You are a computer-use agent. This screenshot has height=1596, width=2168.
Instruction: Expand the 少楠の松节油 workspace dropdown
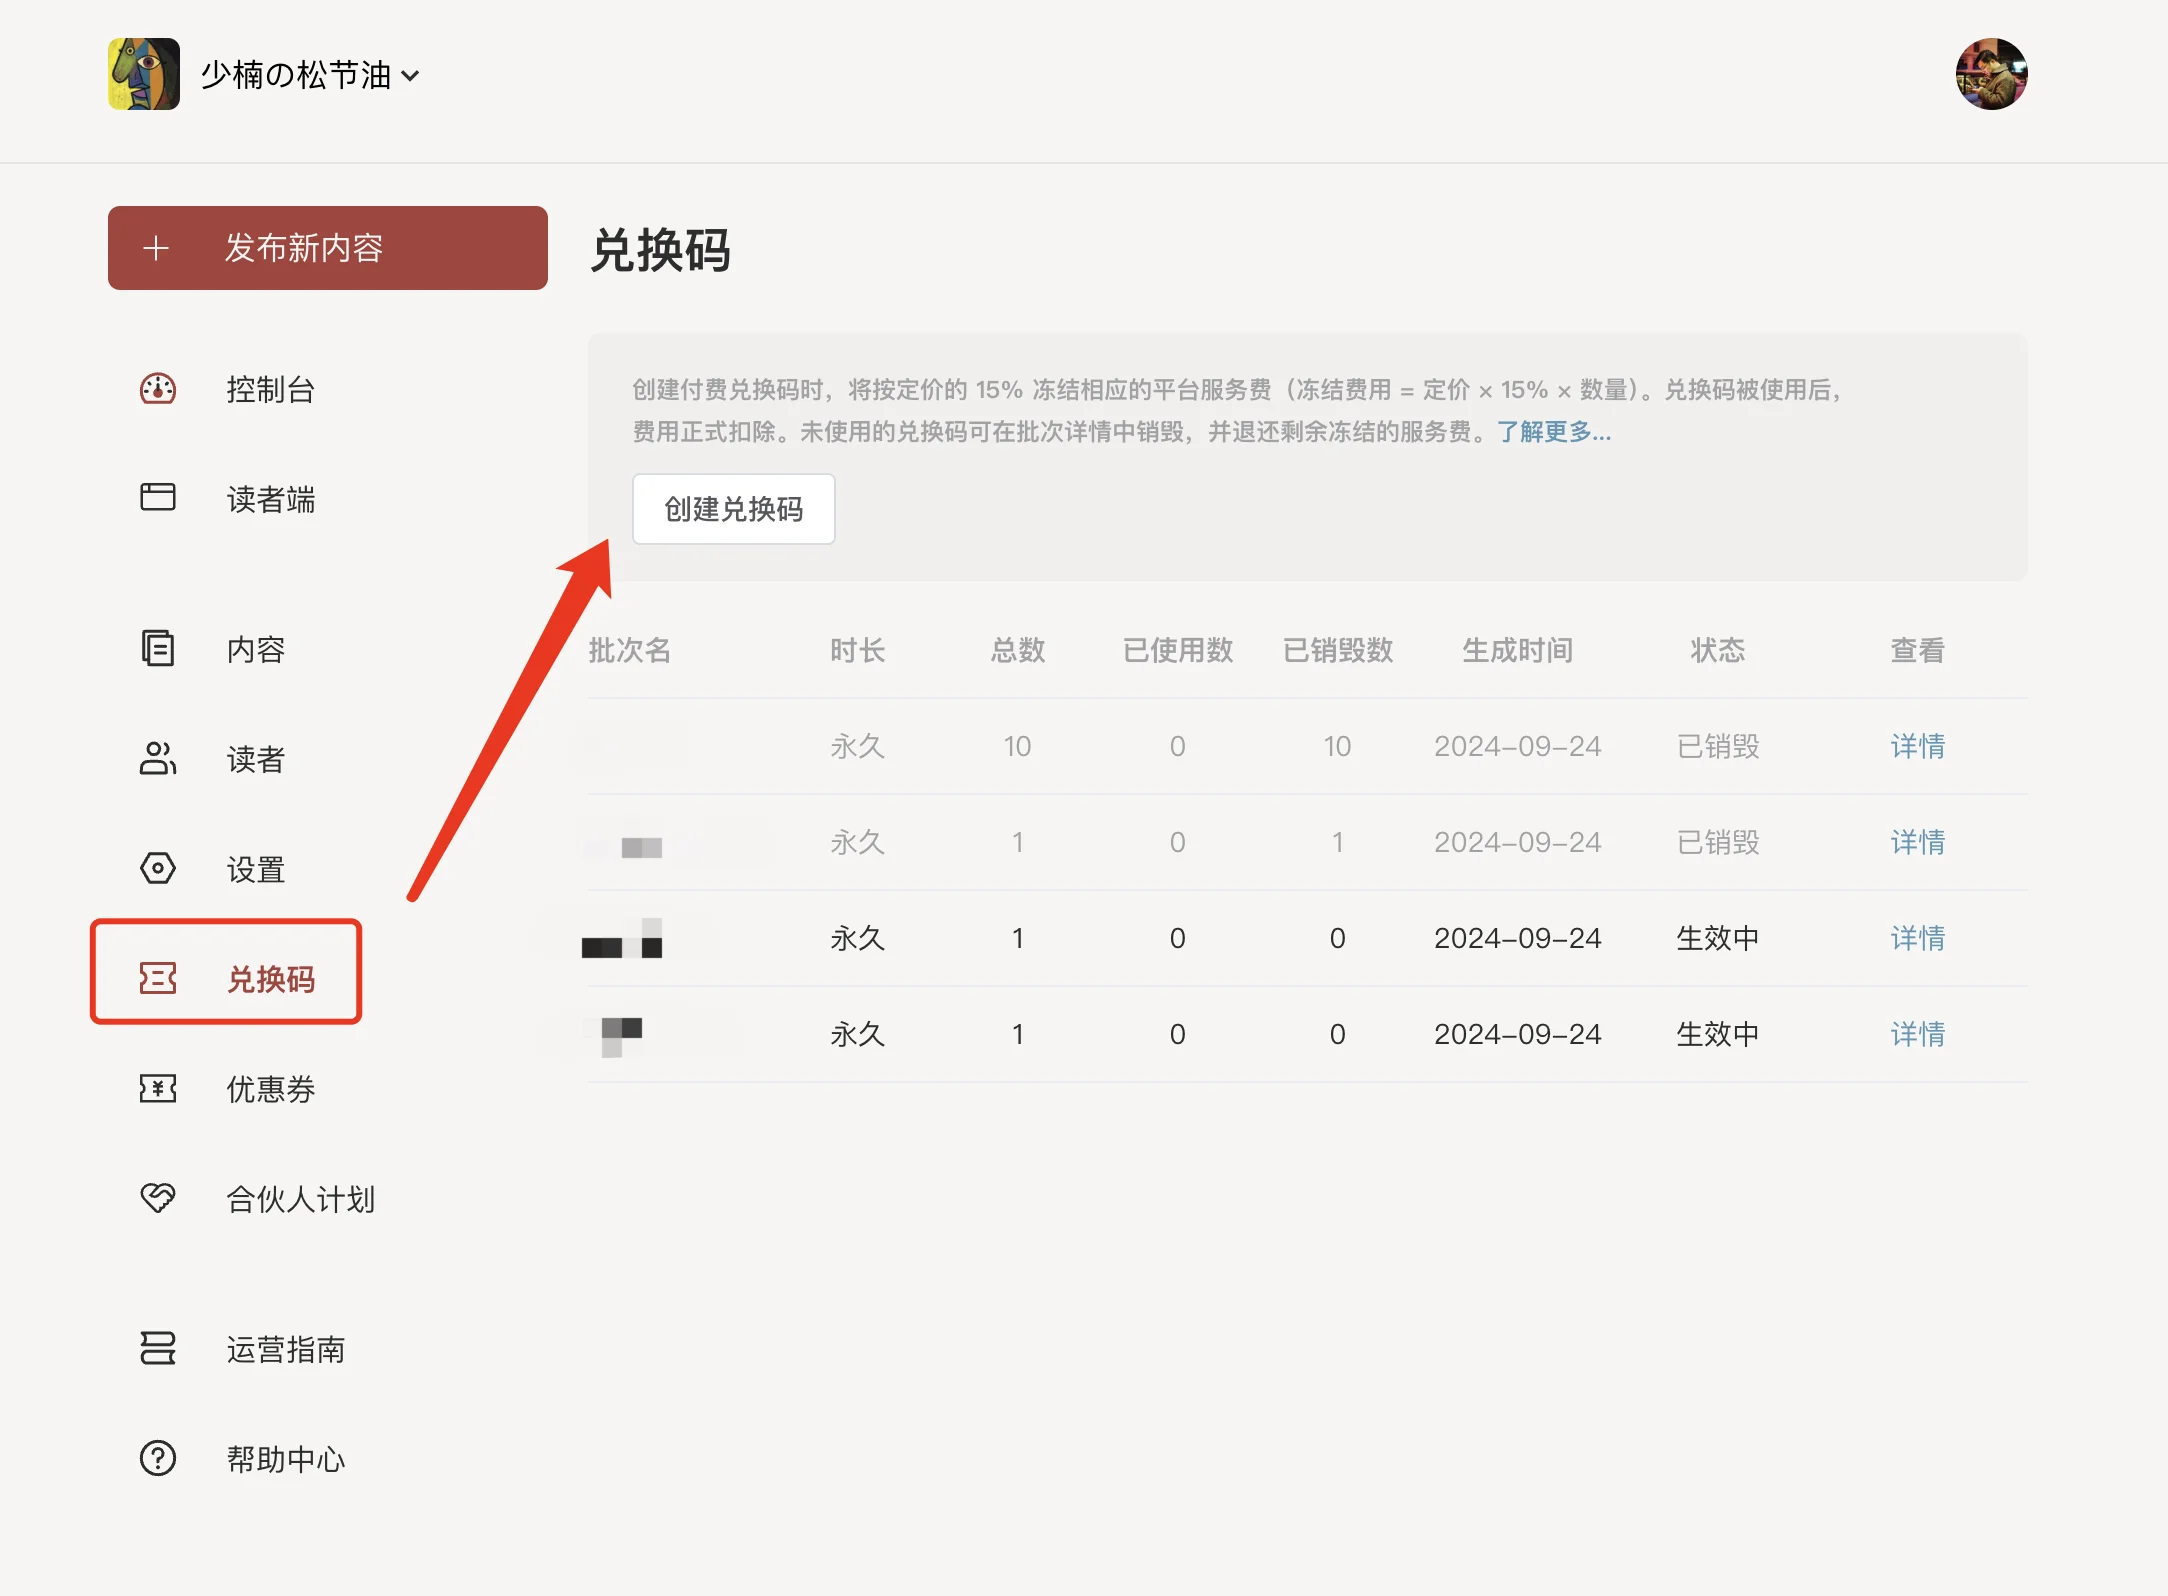tap(410, 76)
